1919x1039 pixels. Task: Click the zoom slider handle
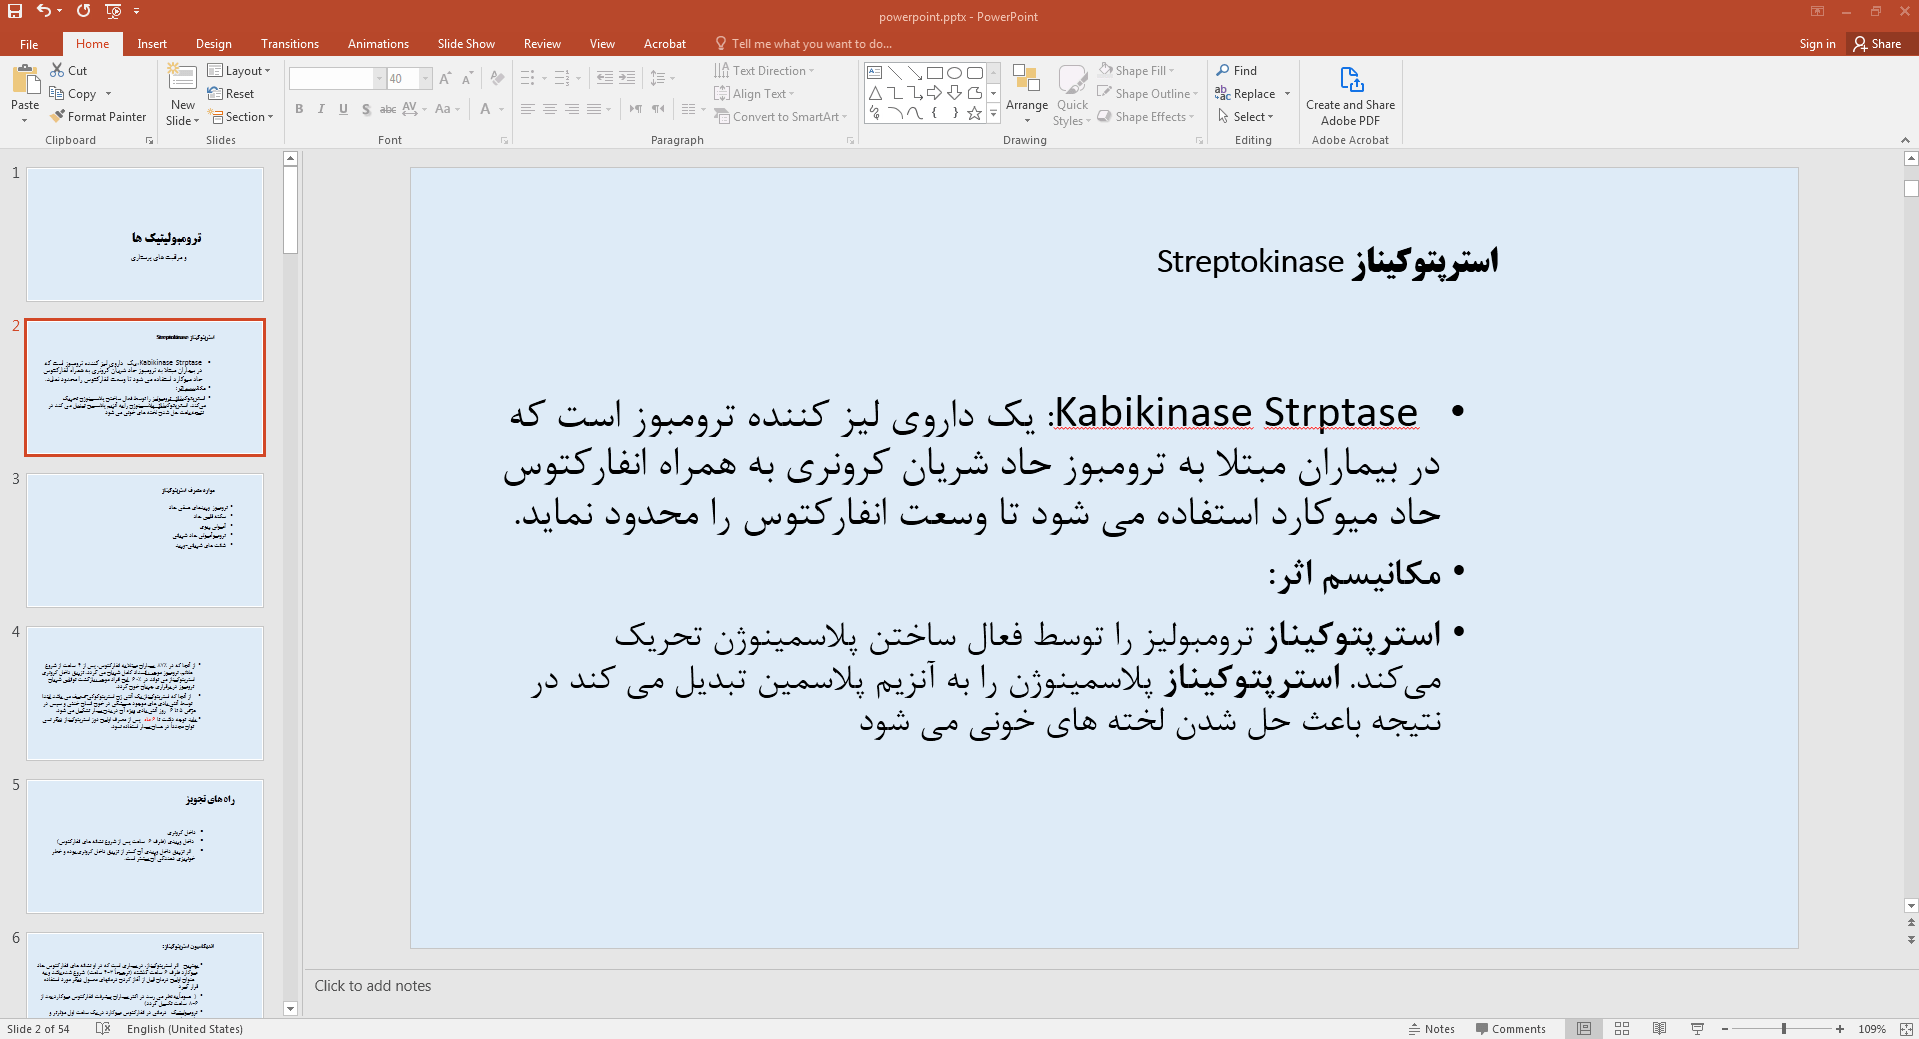[x=1783, y=1029]
